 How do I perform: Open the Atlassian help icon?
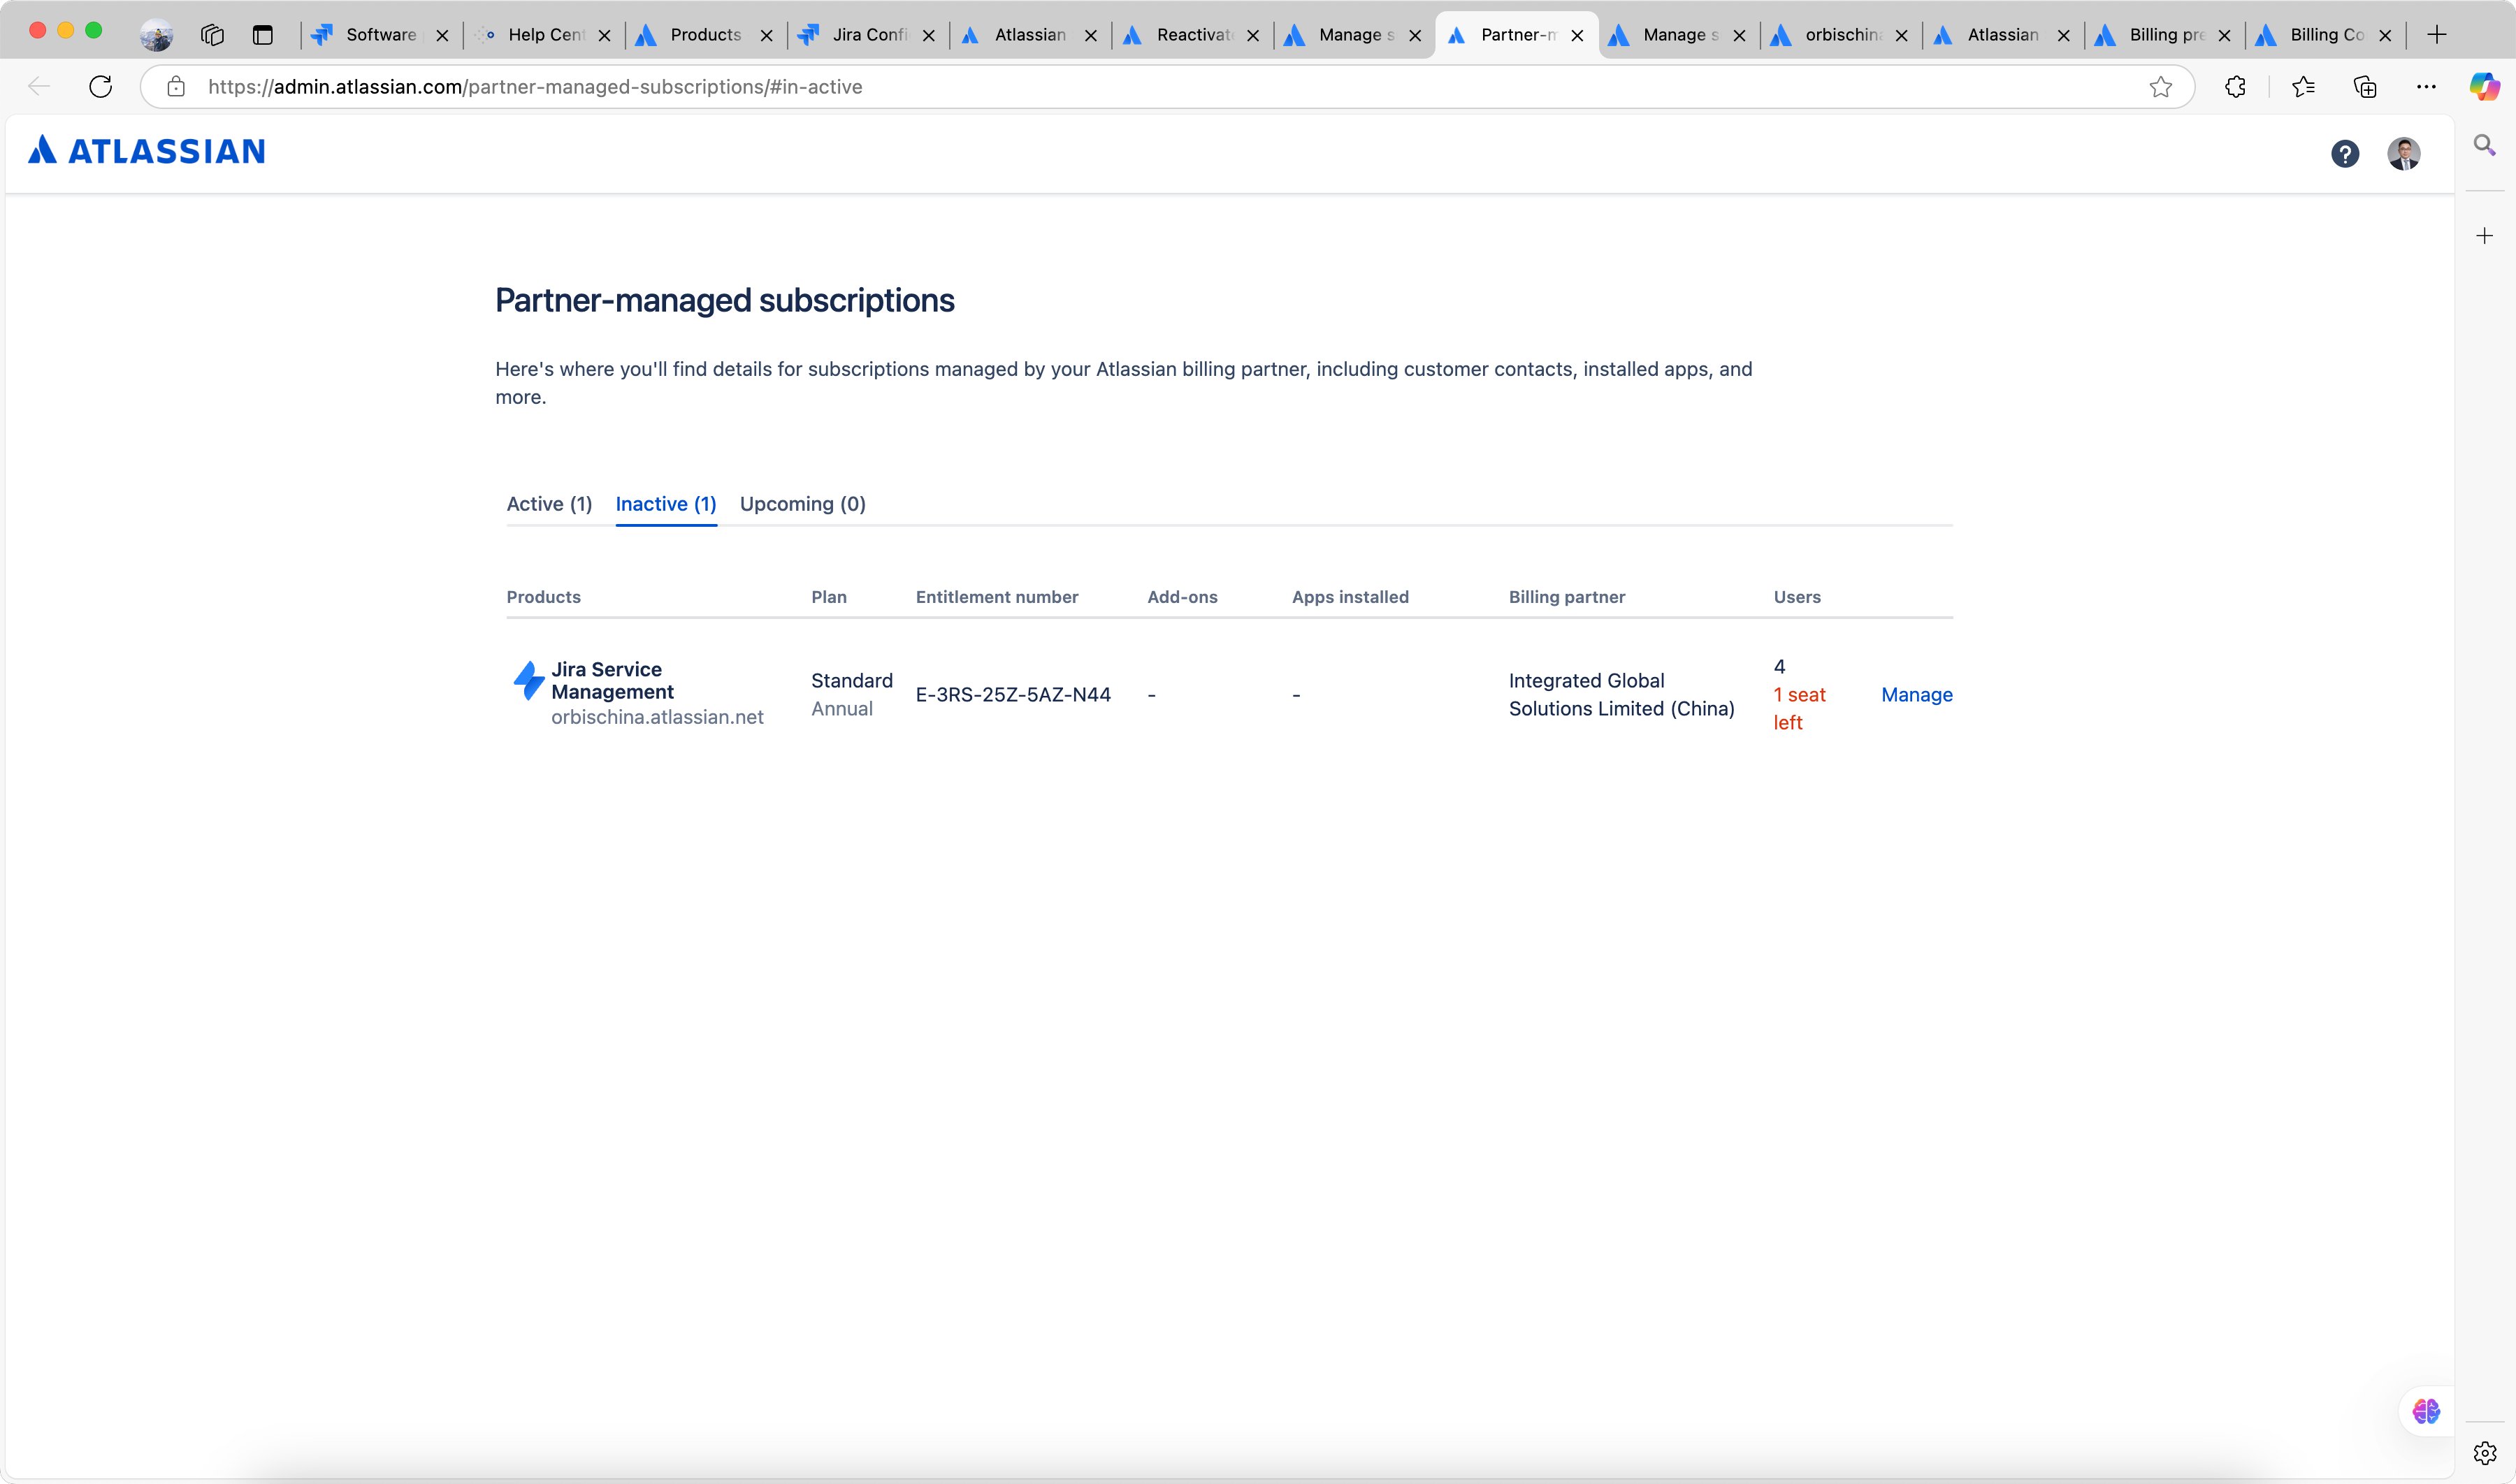[x=2344, y=153]
